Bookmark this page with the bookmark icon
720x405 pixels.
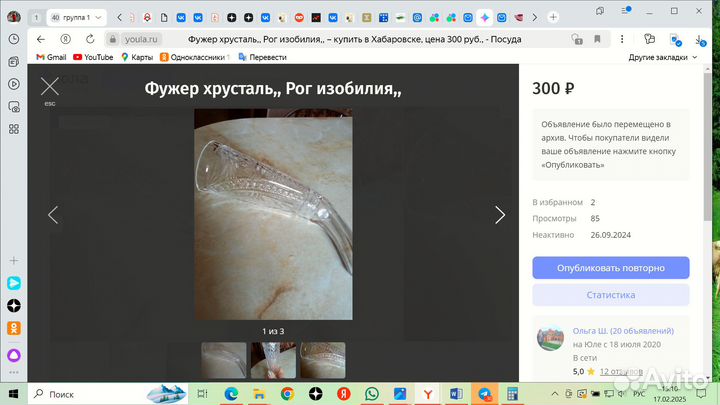coord(597,39)
